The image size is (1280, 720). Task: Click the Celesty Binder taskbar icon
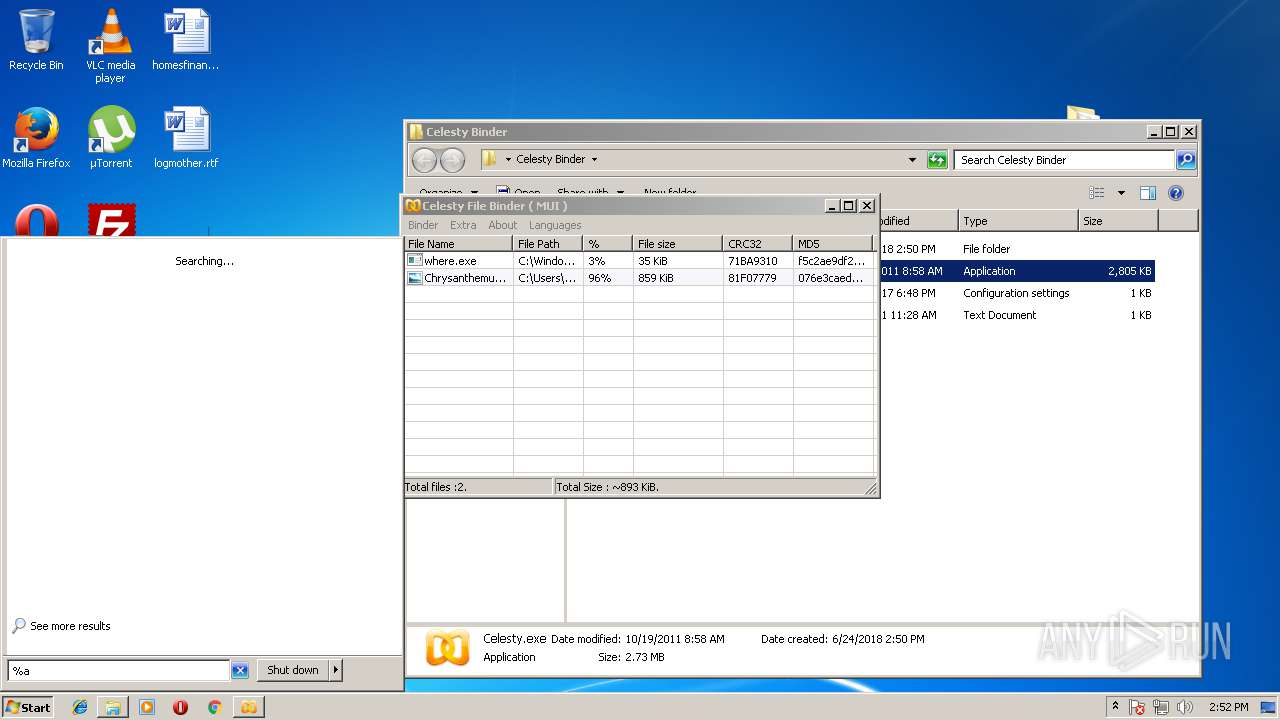pyautogui.click(x=248, y=707)
